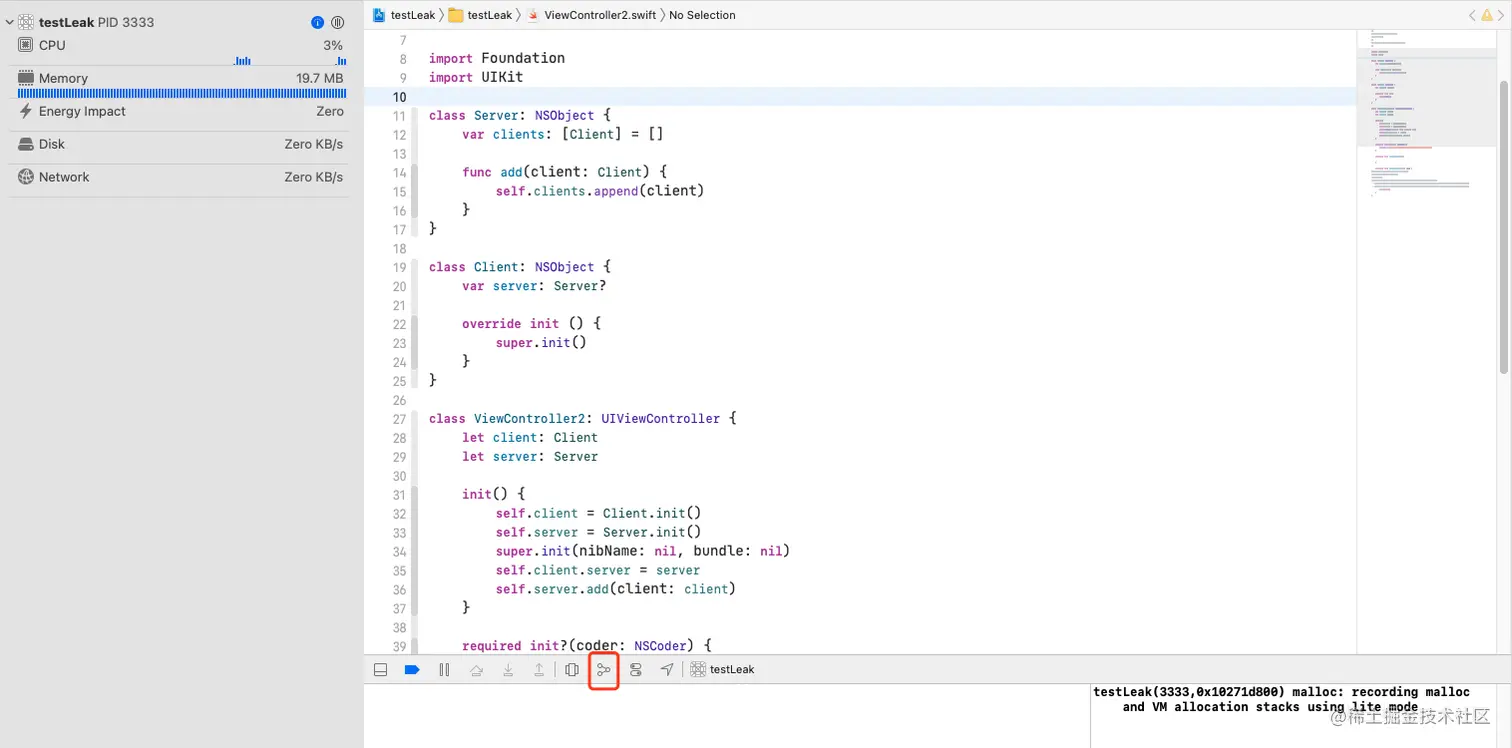The width and height of the screenshot is (1512, 748).
Task: Click 'import Foundation' on line 8
Action: point(497,59)
